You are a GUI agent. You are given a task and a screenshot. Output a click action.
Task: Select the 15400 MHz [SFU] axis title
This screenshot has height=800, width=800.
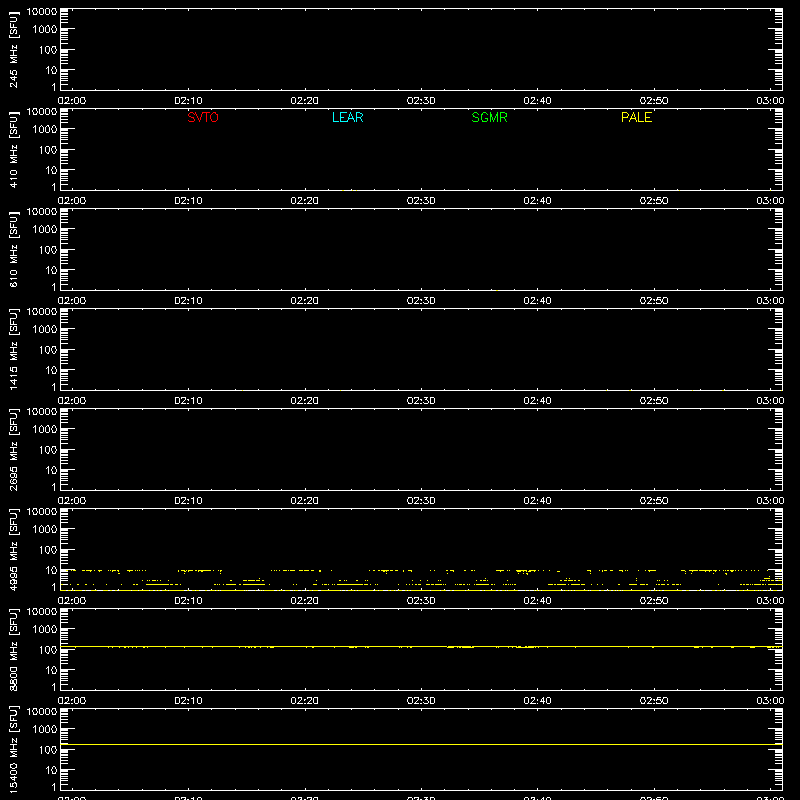pos(13,749)
